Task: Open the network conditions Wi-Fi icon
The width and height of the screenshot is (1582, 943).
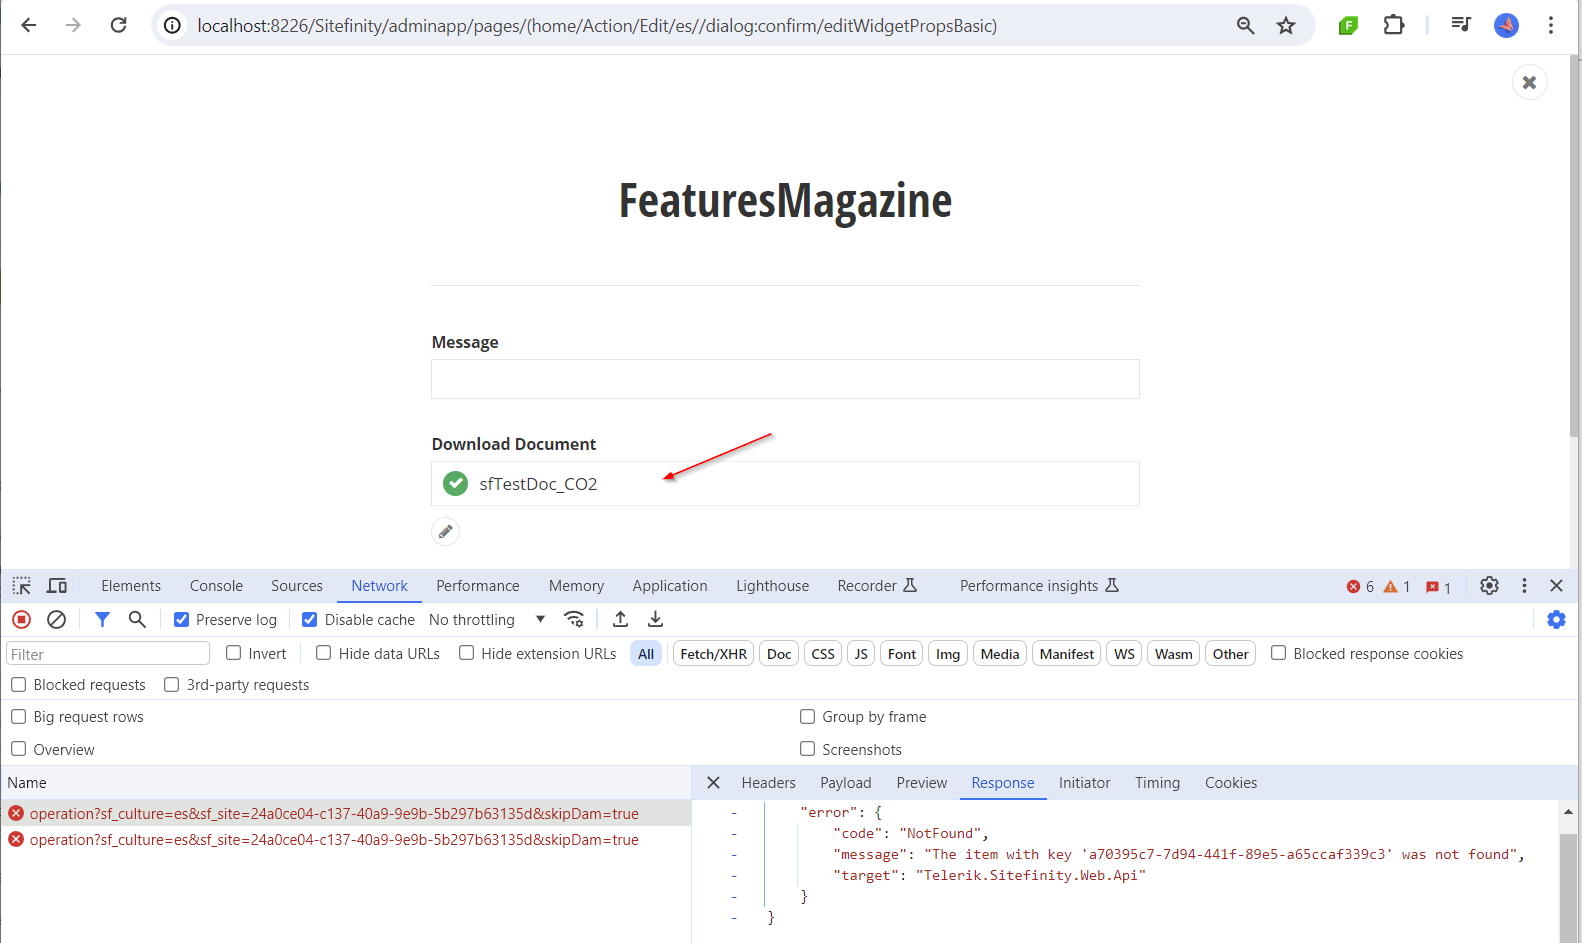Action: tap(574, 620)
